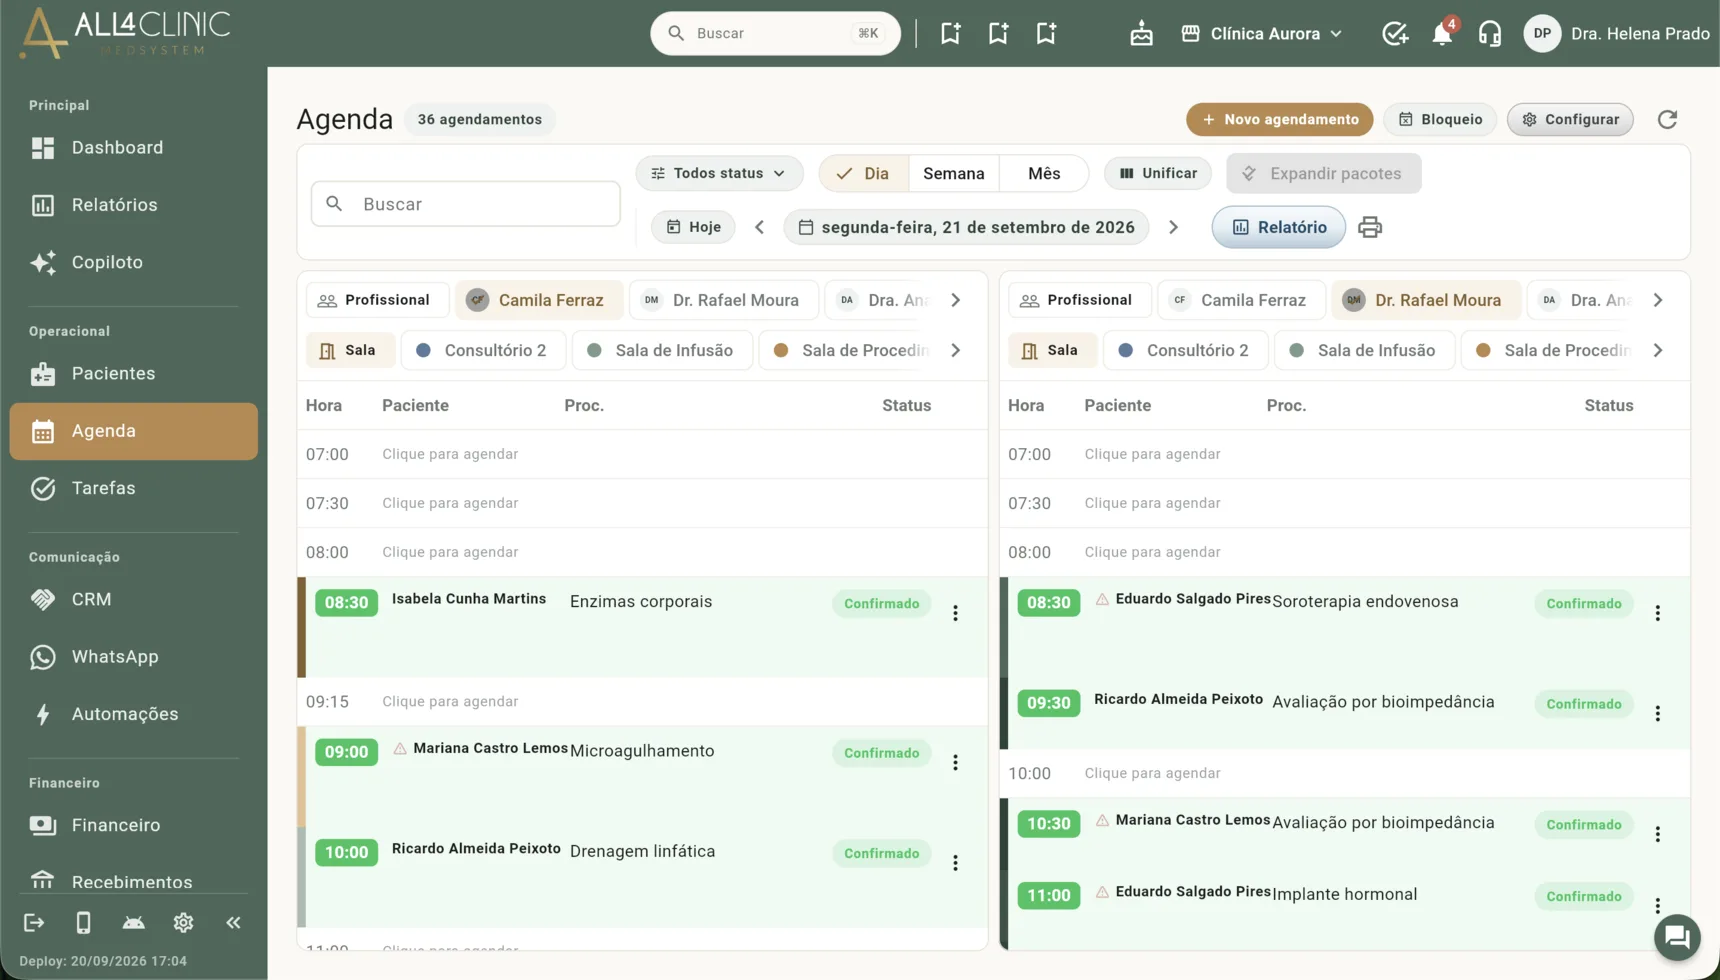Select Dia view toggle
Image resolution: width=1720 pixels, height=980 pixels.
[864, 173]
